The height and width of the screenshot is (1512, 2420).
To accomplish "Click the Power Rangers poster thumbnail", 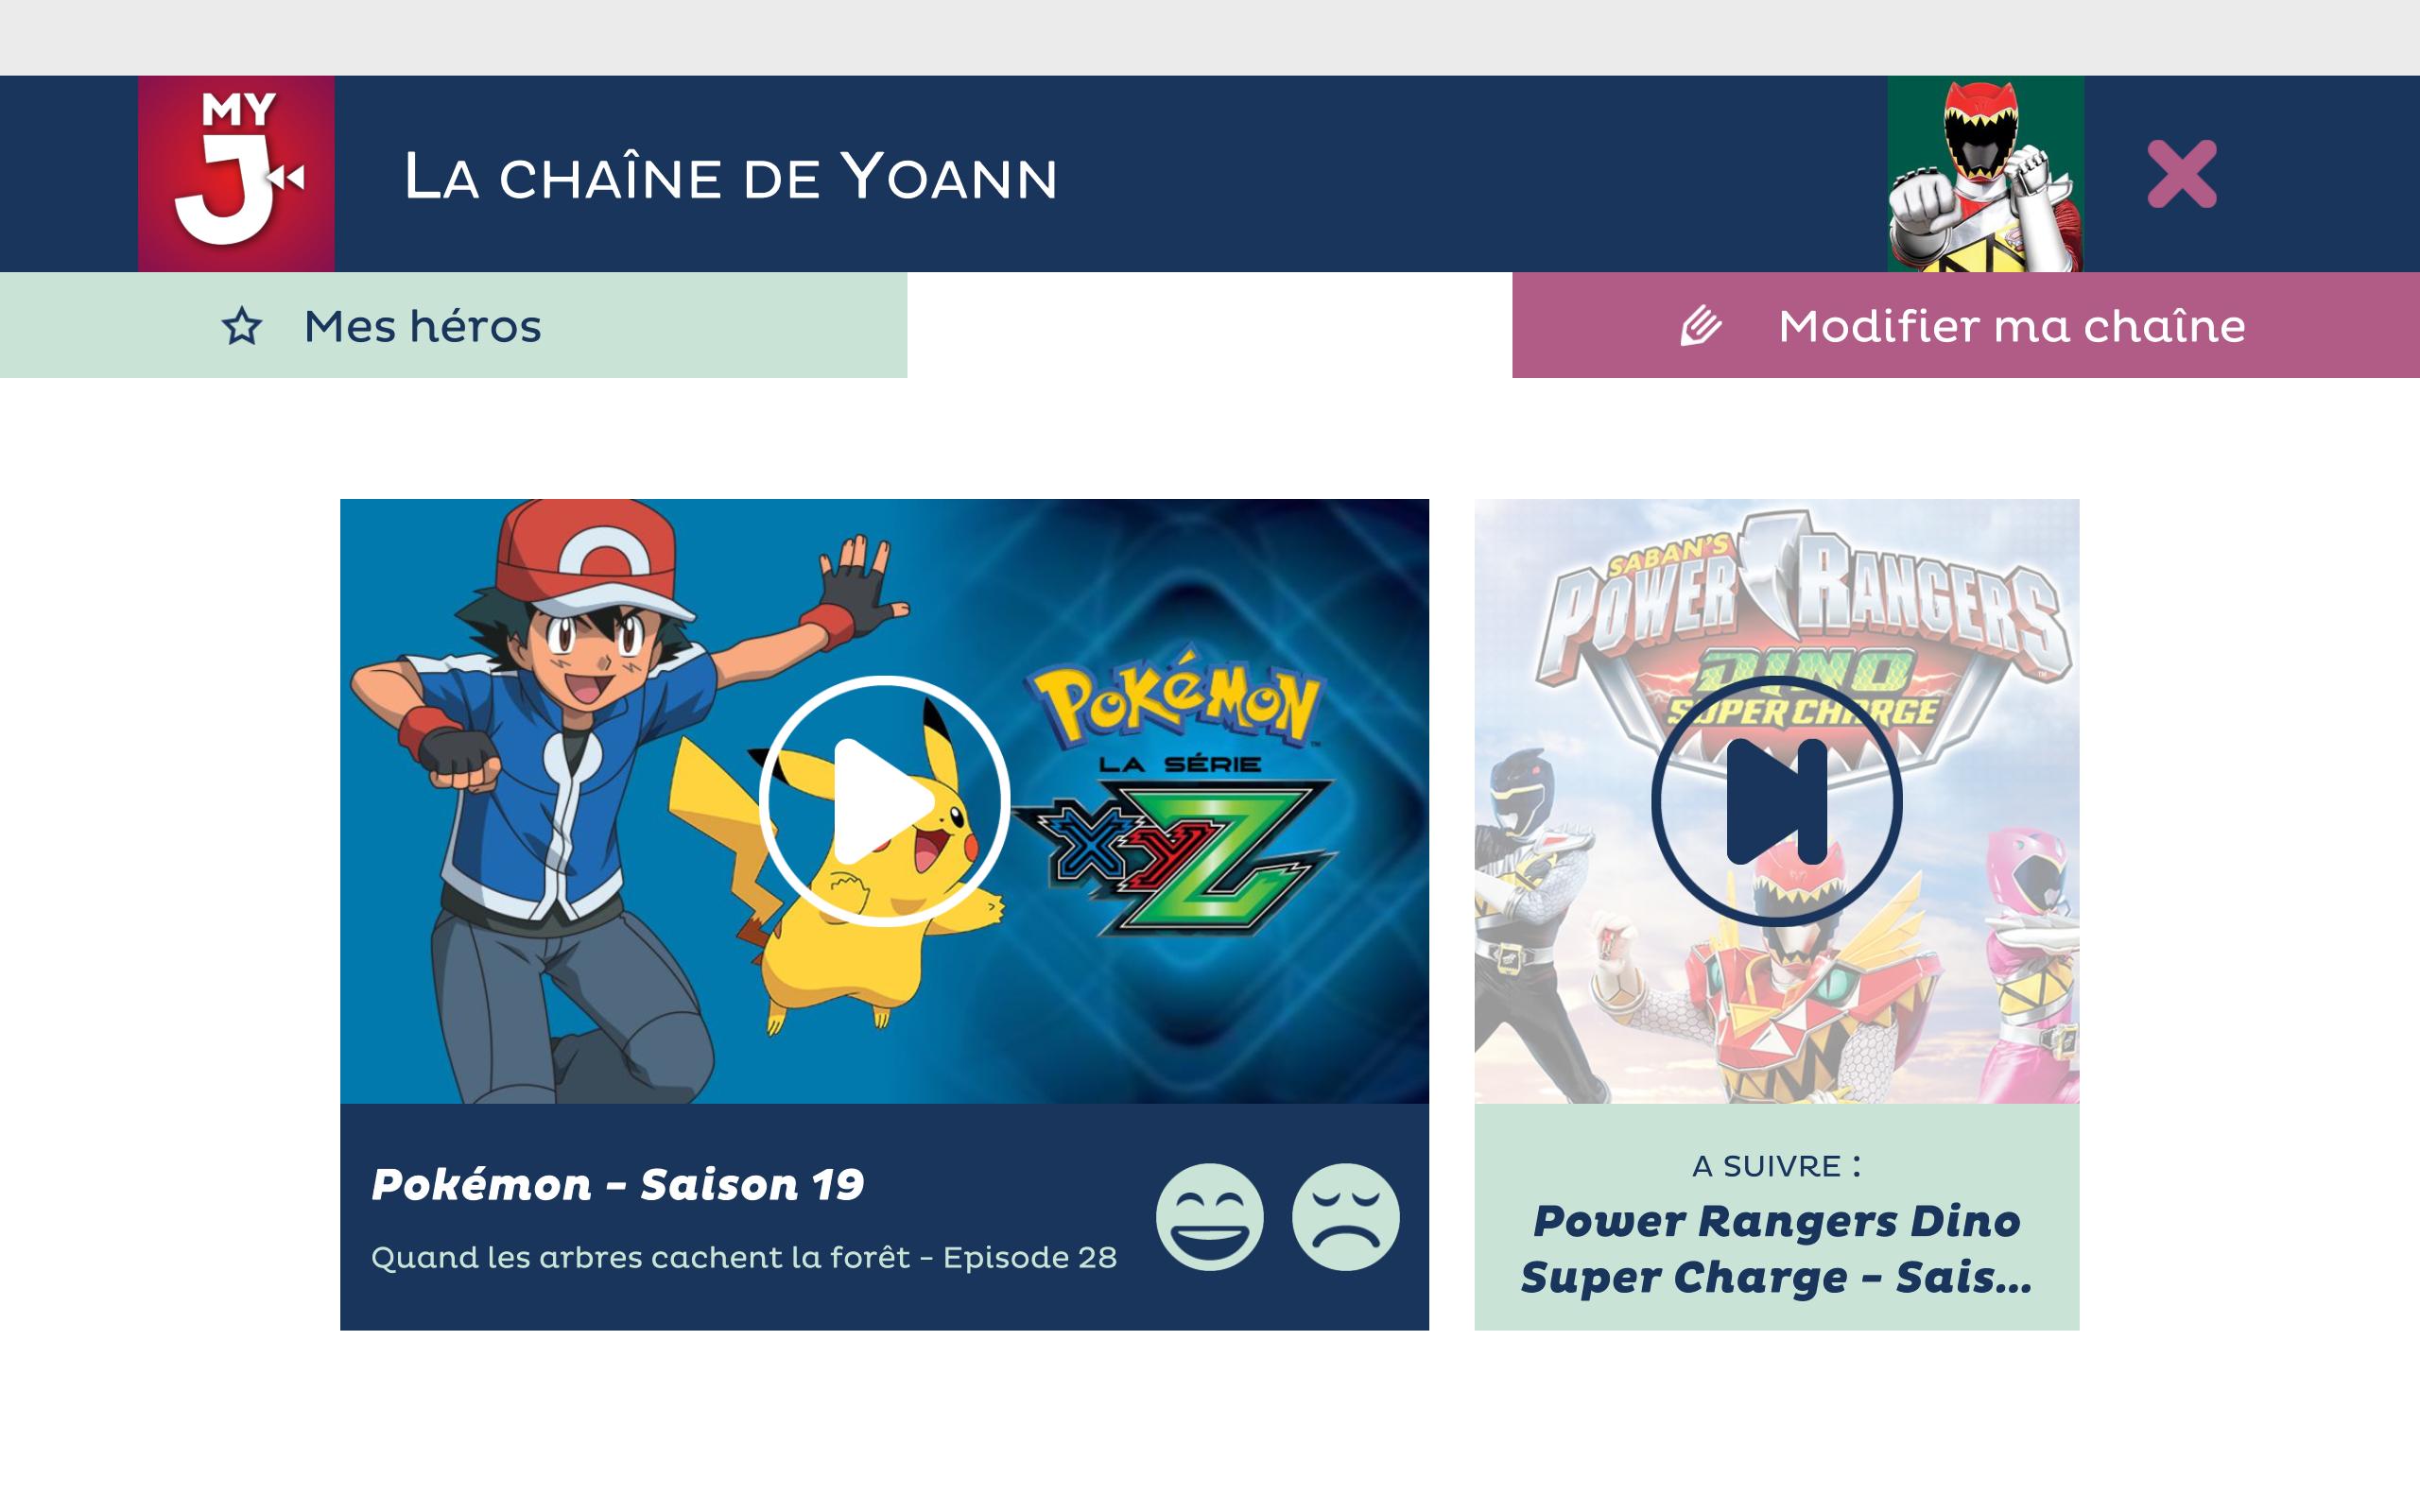I will pos(1777,801).
